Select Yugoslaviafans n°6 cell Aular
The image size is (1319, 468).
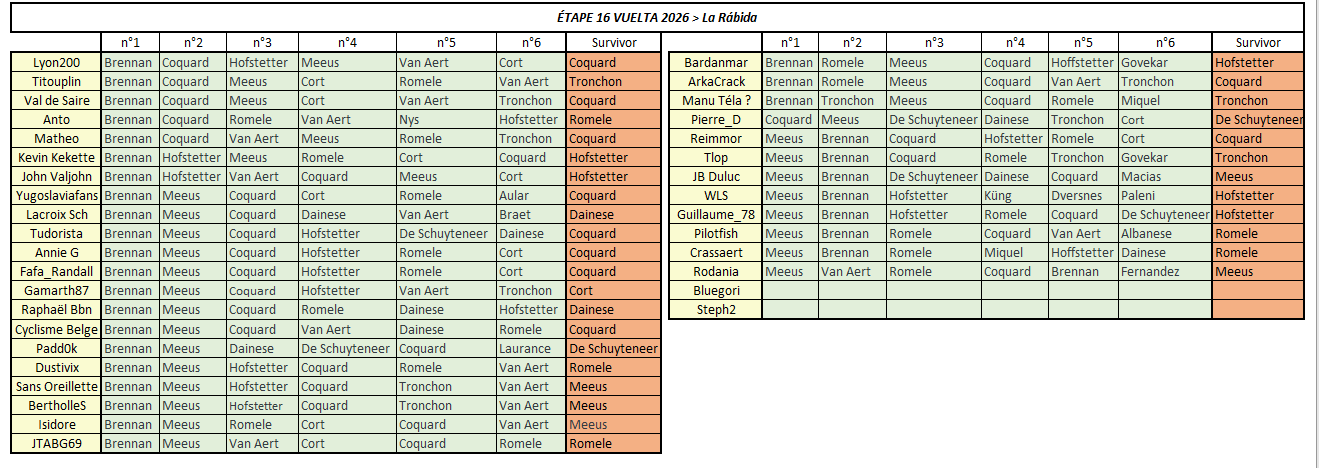(530, 196)
